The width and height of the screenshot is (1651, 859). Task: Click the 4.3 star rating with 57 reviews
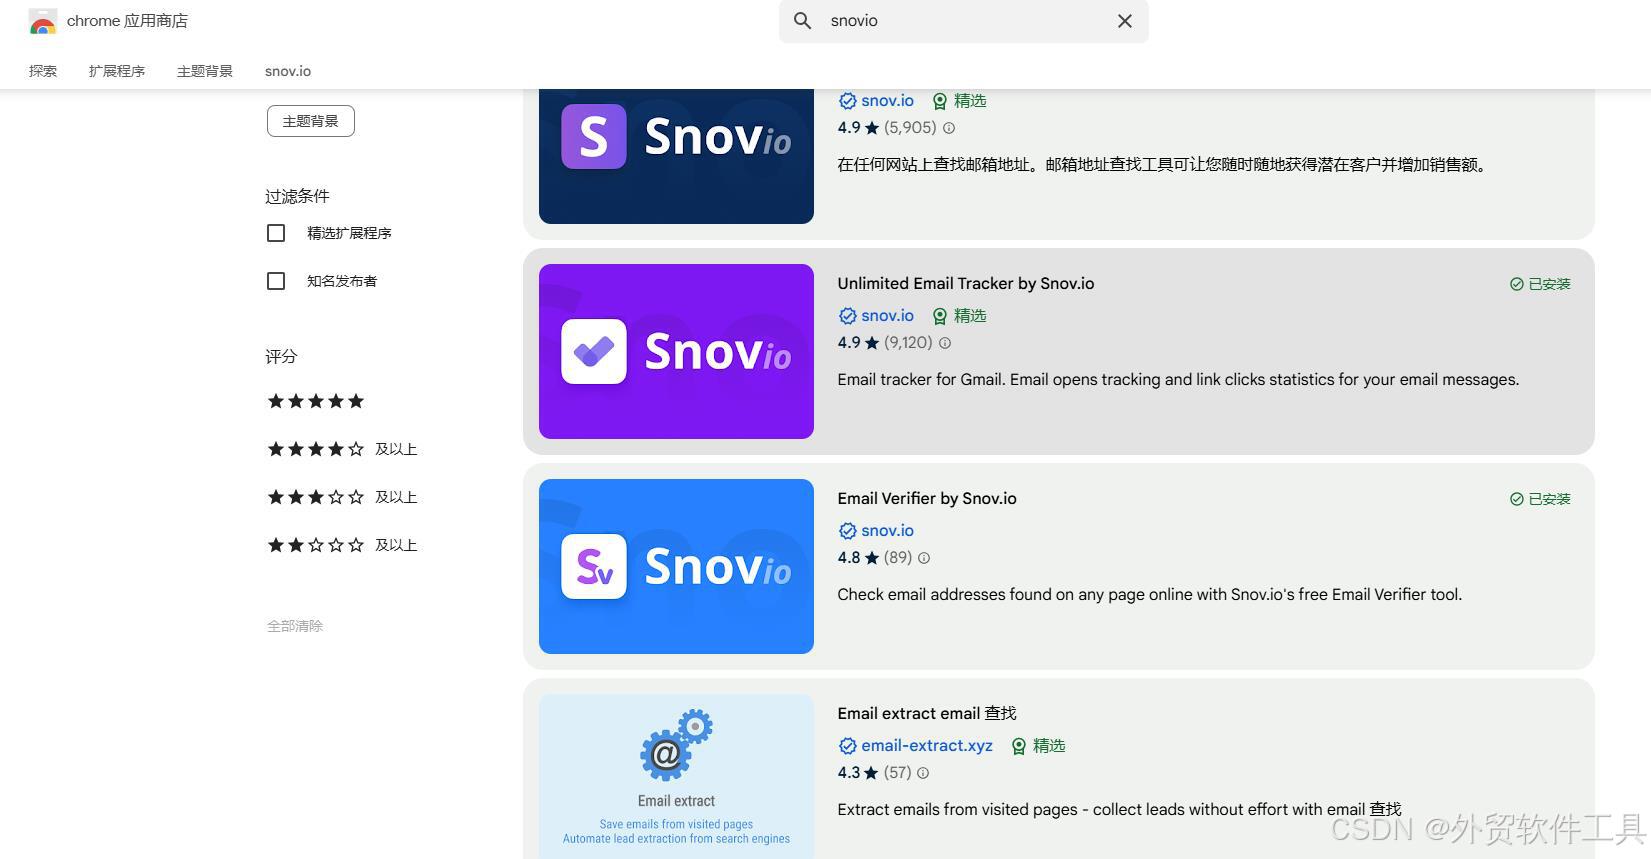click(875, 773)
